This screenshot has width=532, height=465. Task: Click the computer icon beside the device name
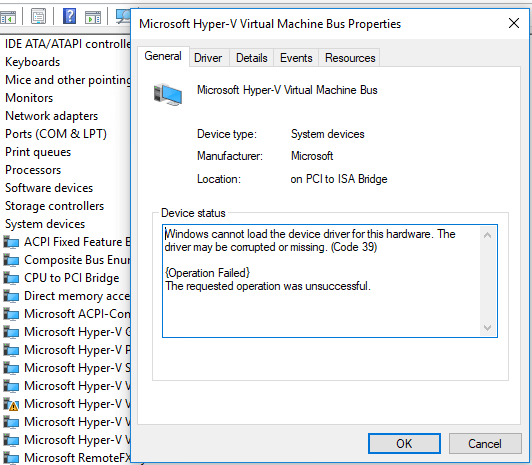(168, 94)
